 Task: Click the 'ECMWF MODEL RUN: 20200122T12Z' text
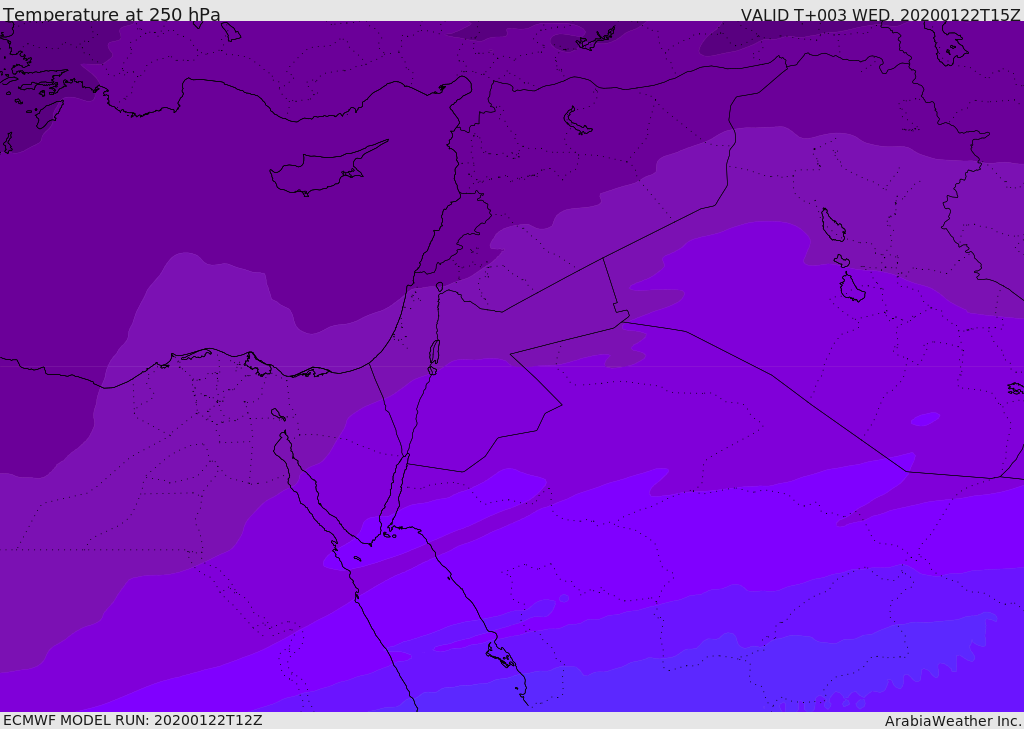[x=133, y=720]
